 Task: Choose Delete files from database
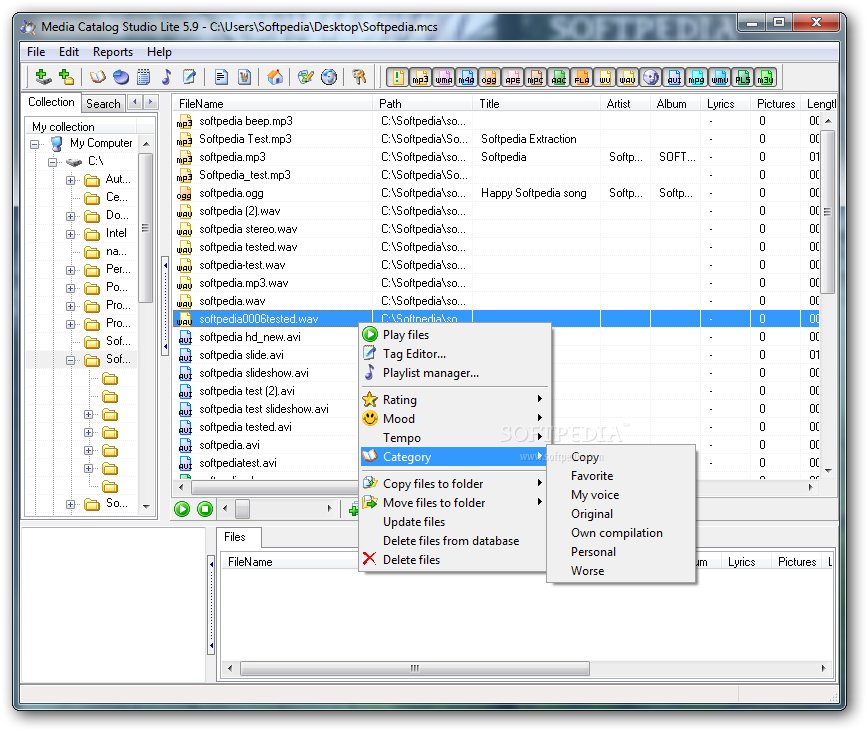pyautogui.click(x=454, y=541)
